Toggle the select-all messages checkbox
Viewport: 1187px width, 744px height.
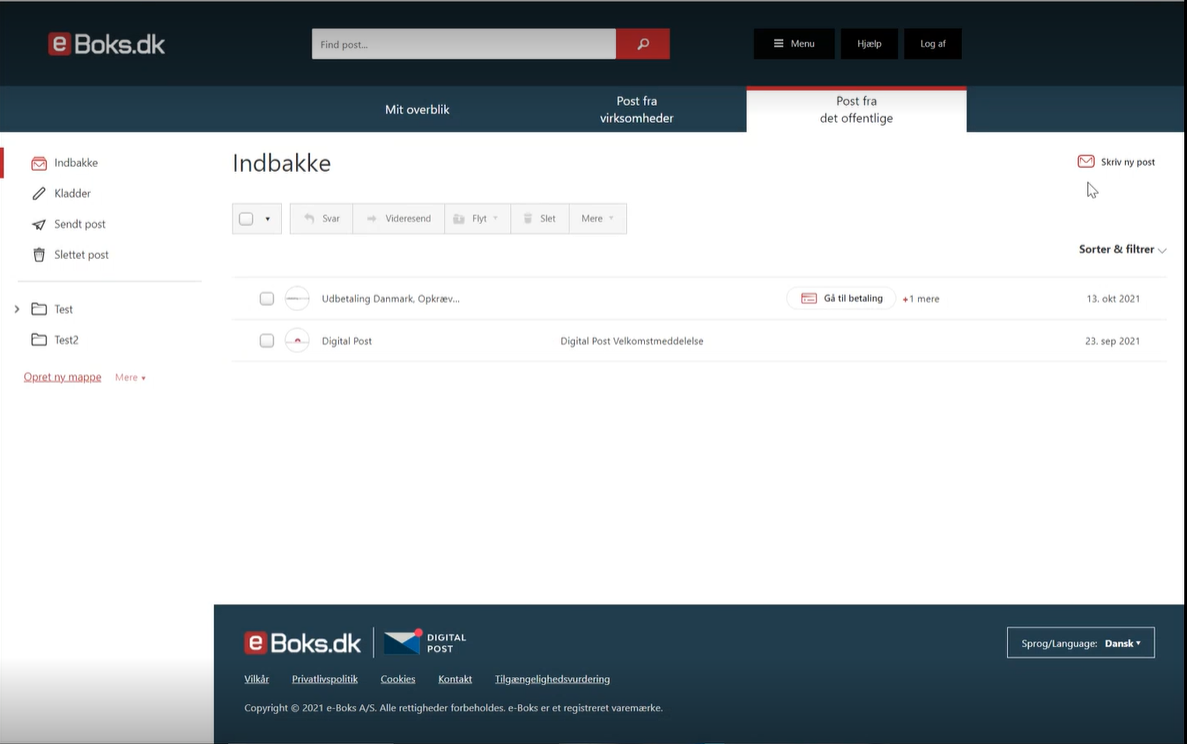(246, 219)
